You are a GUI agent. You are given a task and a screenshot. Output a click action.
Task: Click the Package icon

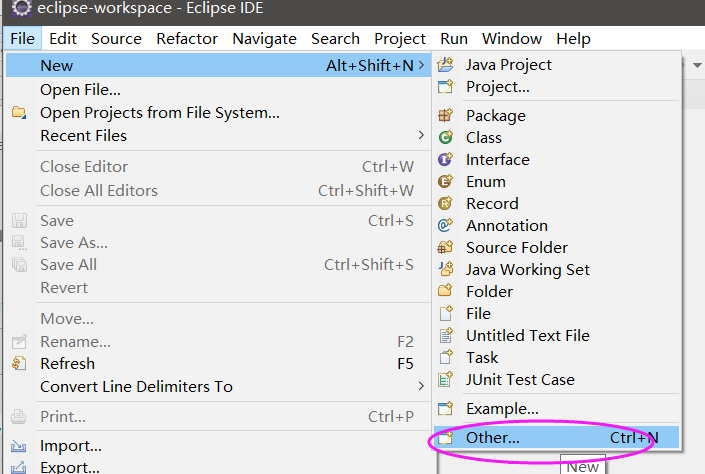pos(446,116)
